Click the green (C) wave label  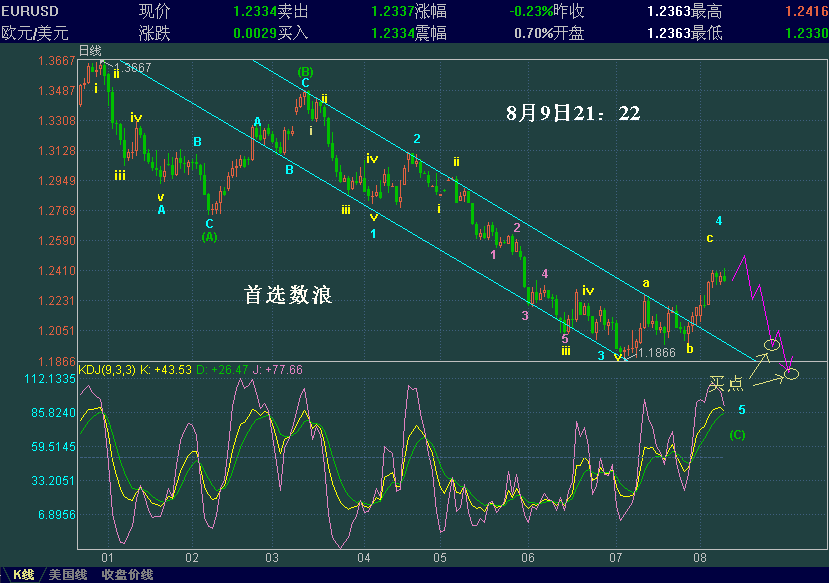[737, 435]
